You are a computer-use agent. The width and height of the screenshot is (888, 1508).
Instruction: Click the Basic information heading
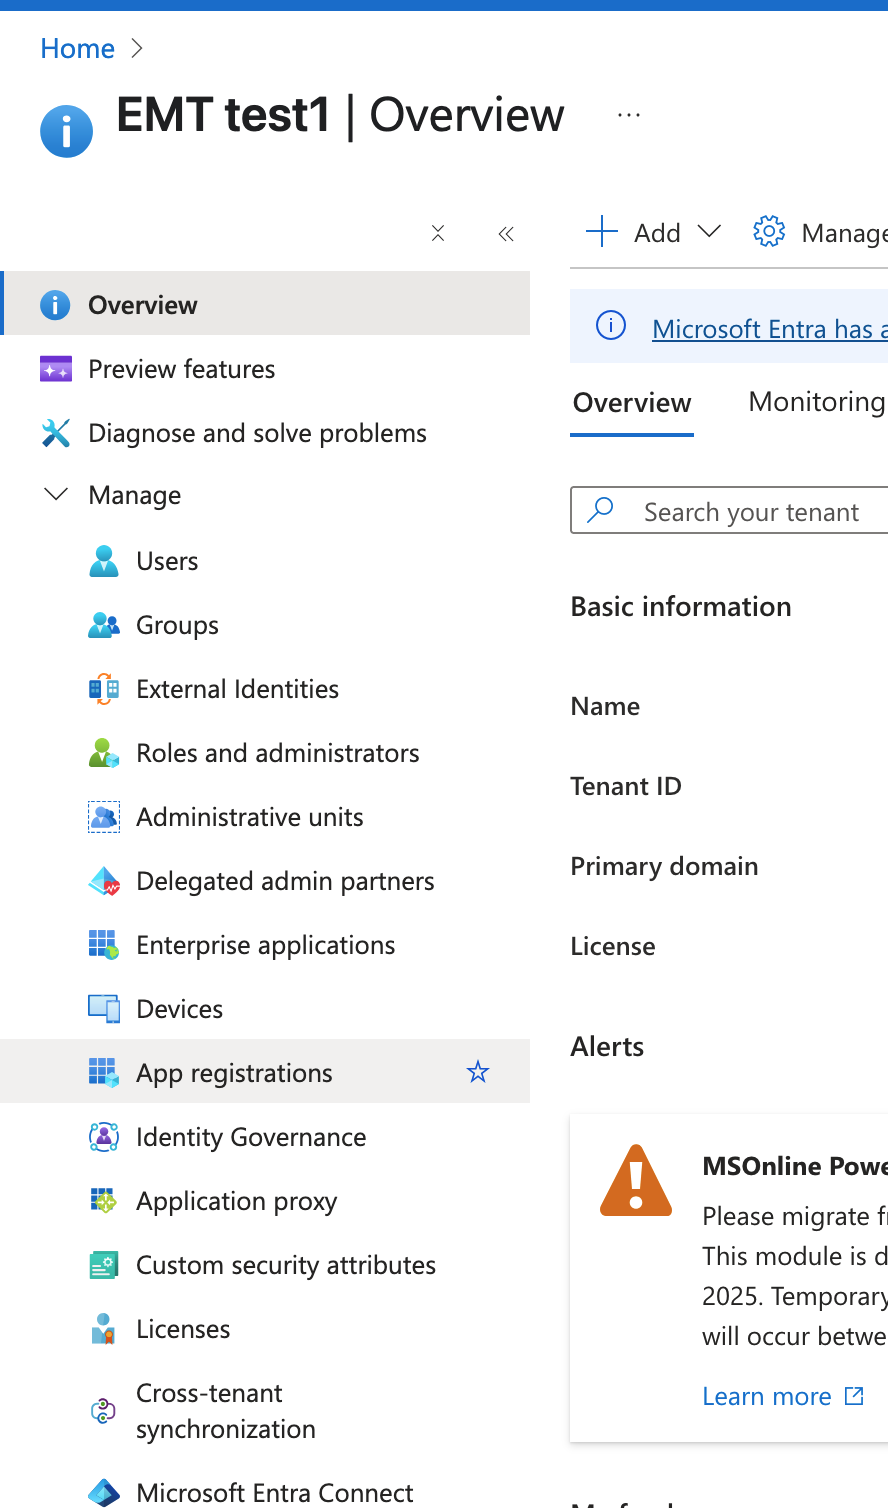681,607
